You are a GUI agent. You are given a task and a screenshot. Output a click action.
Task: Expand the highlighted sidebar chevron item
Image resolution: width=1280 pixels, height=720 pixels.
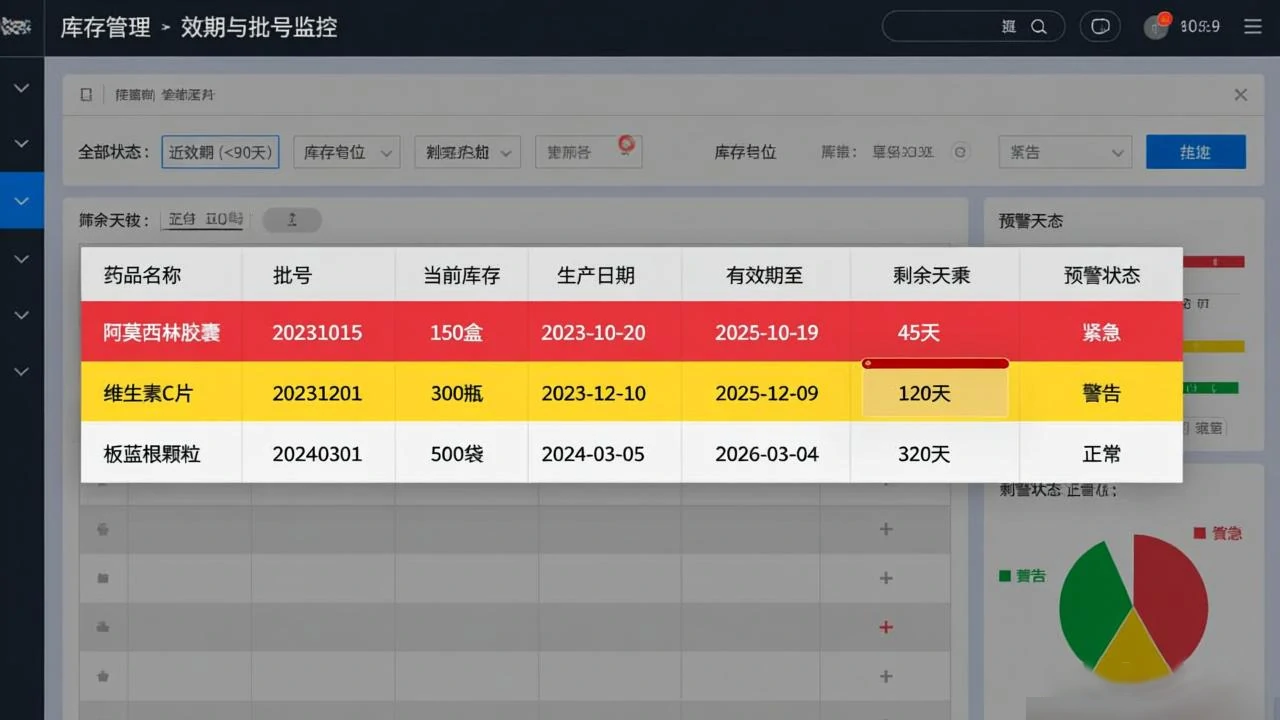coord(21,200)
